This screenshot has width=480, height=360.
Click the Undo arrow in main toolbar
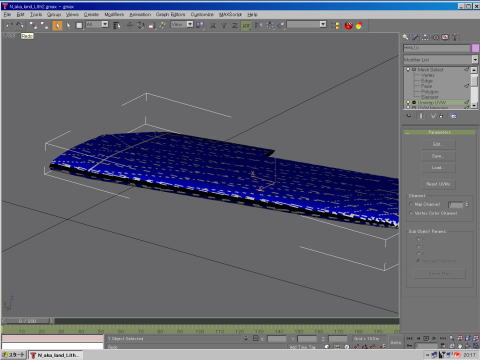9,25
